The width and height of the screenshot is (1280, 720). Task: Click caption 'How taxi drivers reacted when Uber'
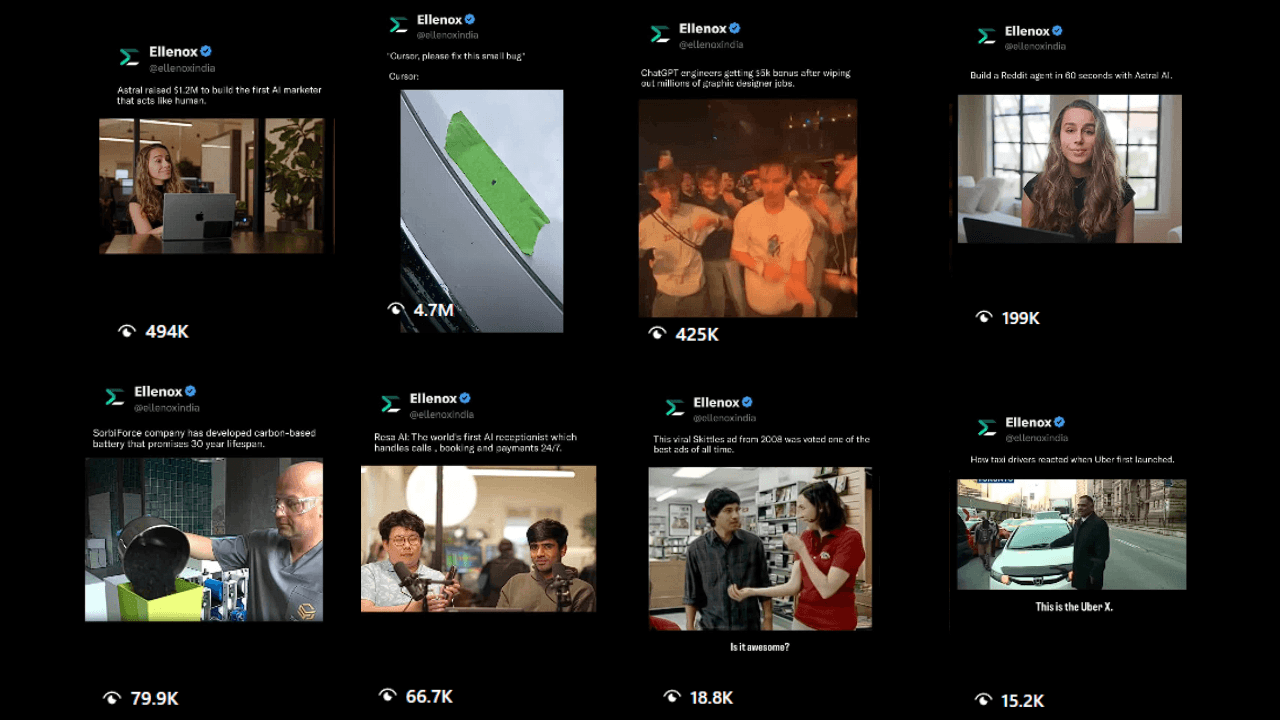1072,459
